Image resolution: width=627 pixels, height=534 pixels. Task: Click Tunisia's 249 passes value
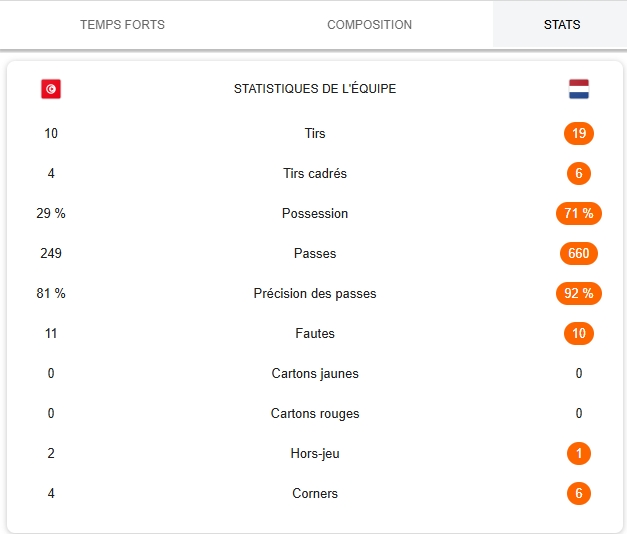(x=51, y=254)
